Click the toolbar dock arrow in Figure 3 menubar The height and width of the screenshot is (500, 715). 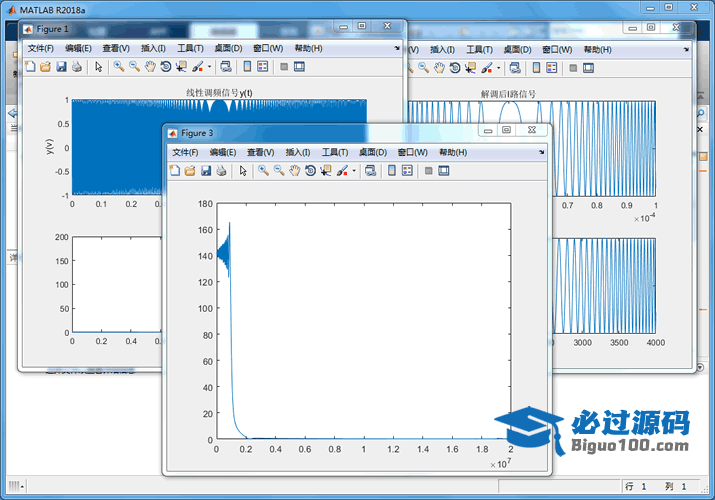pyautogui.click(x=542, y=152)
